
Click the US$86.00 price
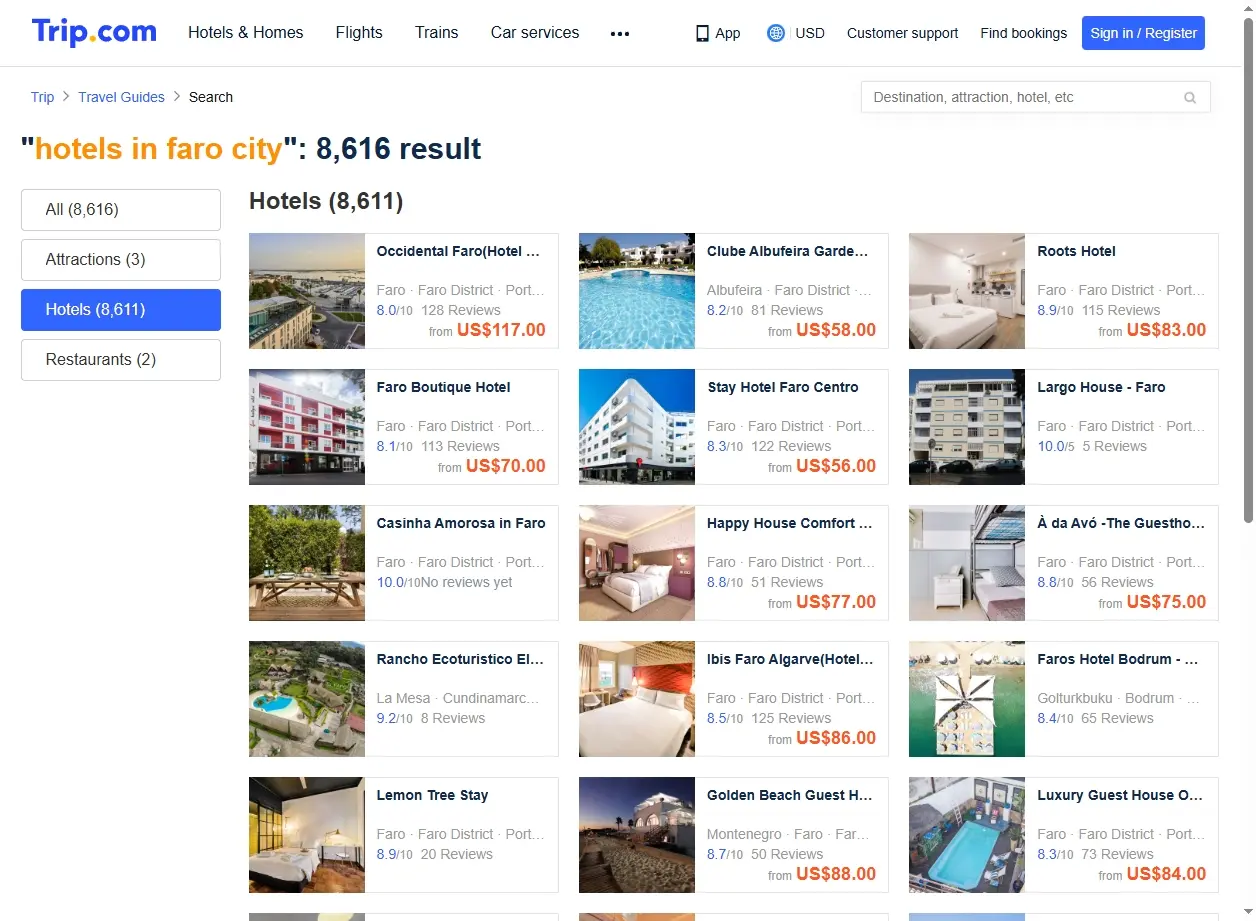[x=836, y=738]
